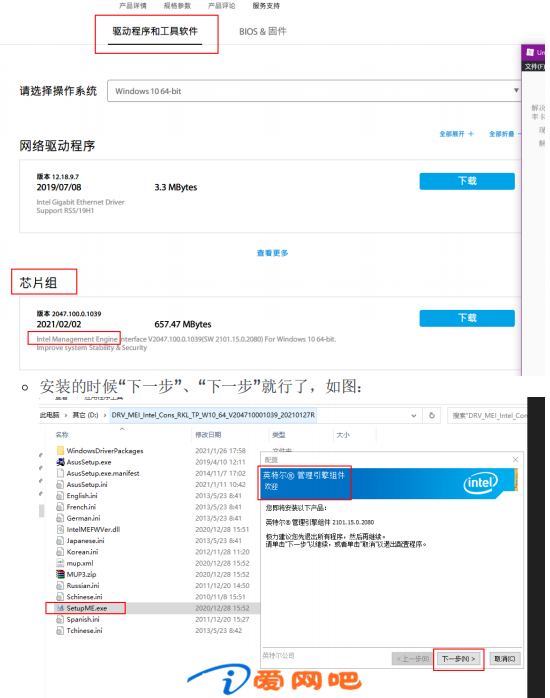This screenshot has width=550, height=698.
Task: Click the 2020/12/28 15:51 date for IntelMEFWVer.dll
Action: 222,529
